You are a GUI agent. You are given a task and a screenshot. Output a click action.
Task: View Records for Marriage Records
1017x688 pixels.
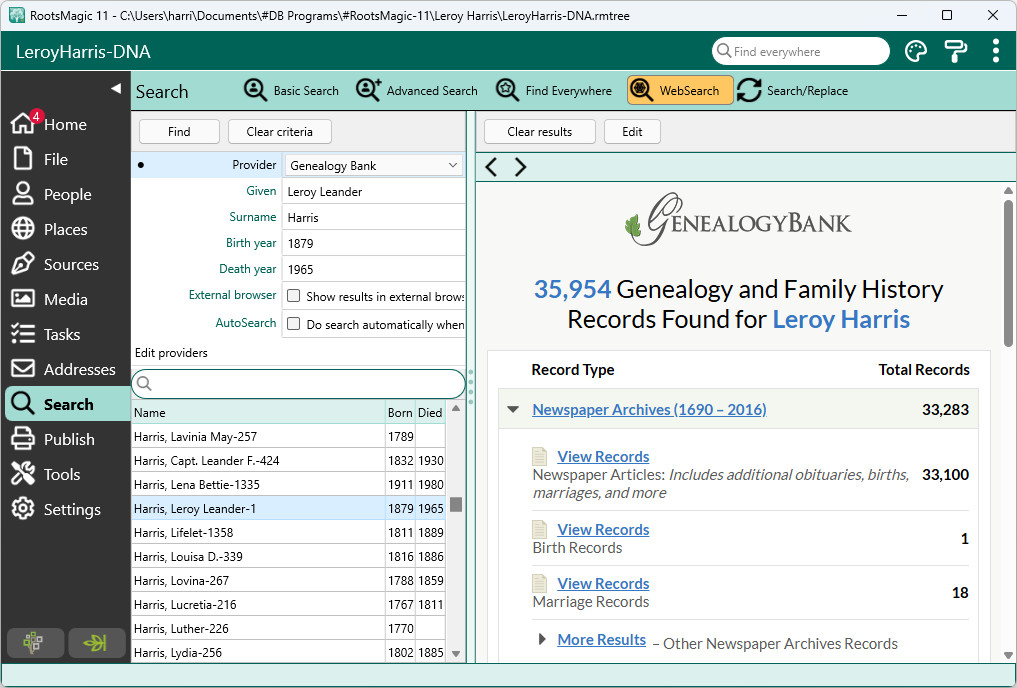point(603,584)
